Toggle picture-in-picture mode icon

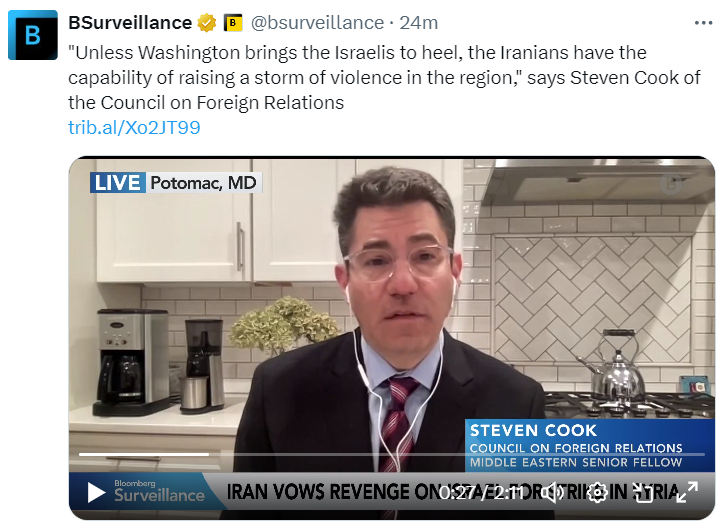tap(643, 493)
